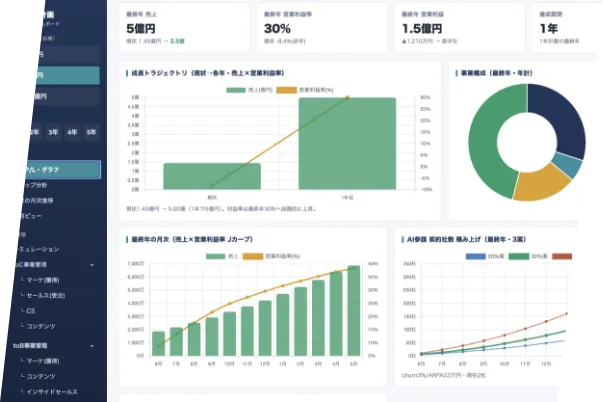Select the 4年 period button

pos(72,132)
